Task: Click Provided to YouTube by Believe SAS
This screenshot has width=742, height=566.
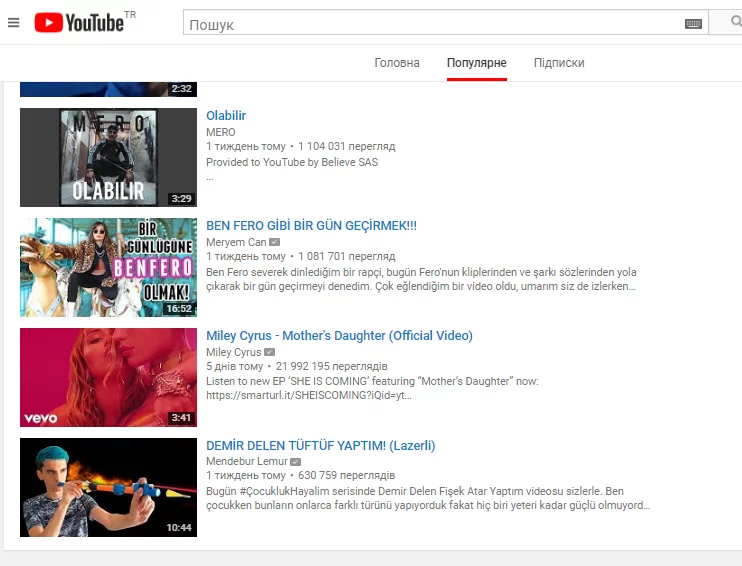Action: point(292,162)
